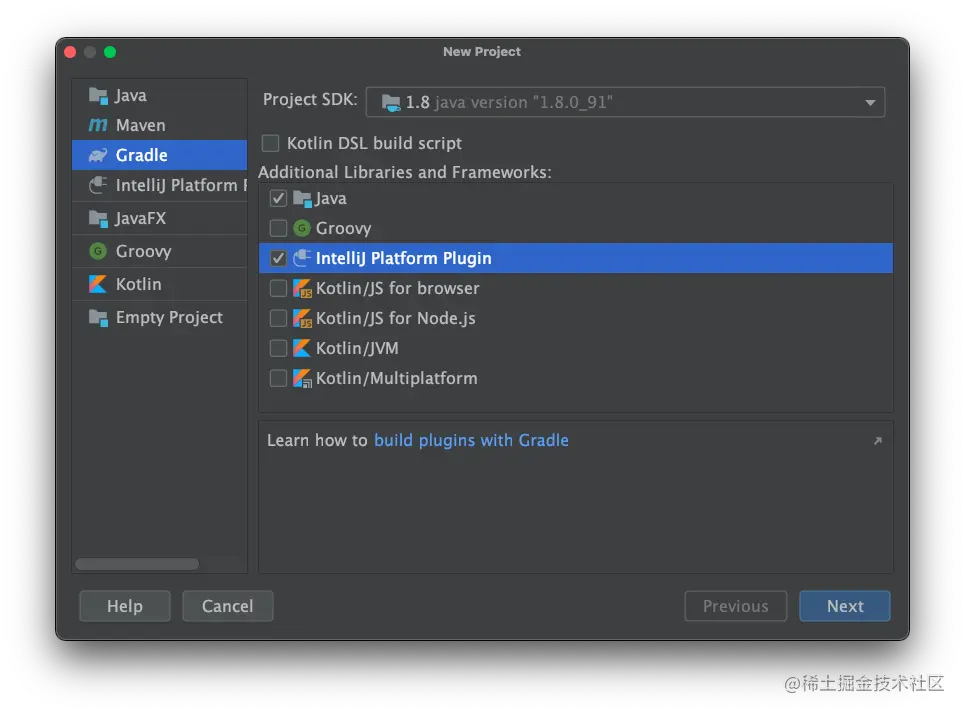
Task: Click the external link arrow icon in the description panel
Action: point(878,441)
